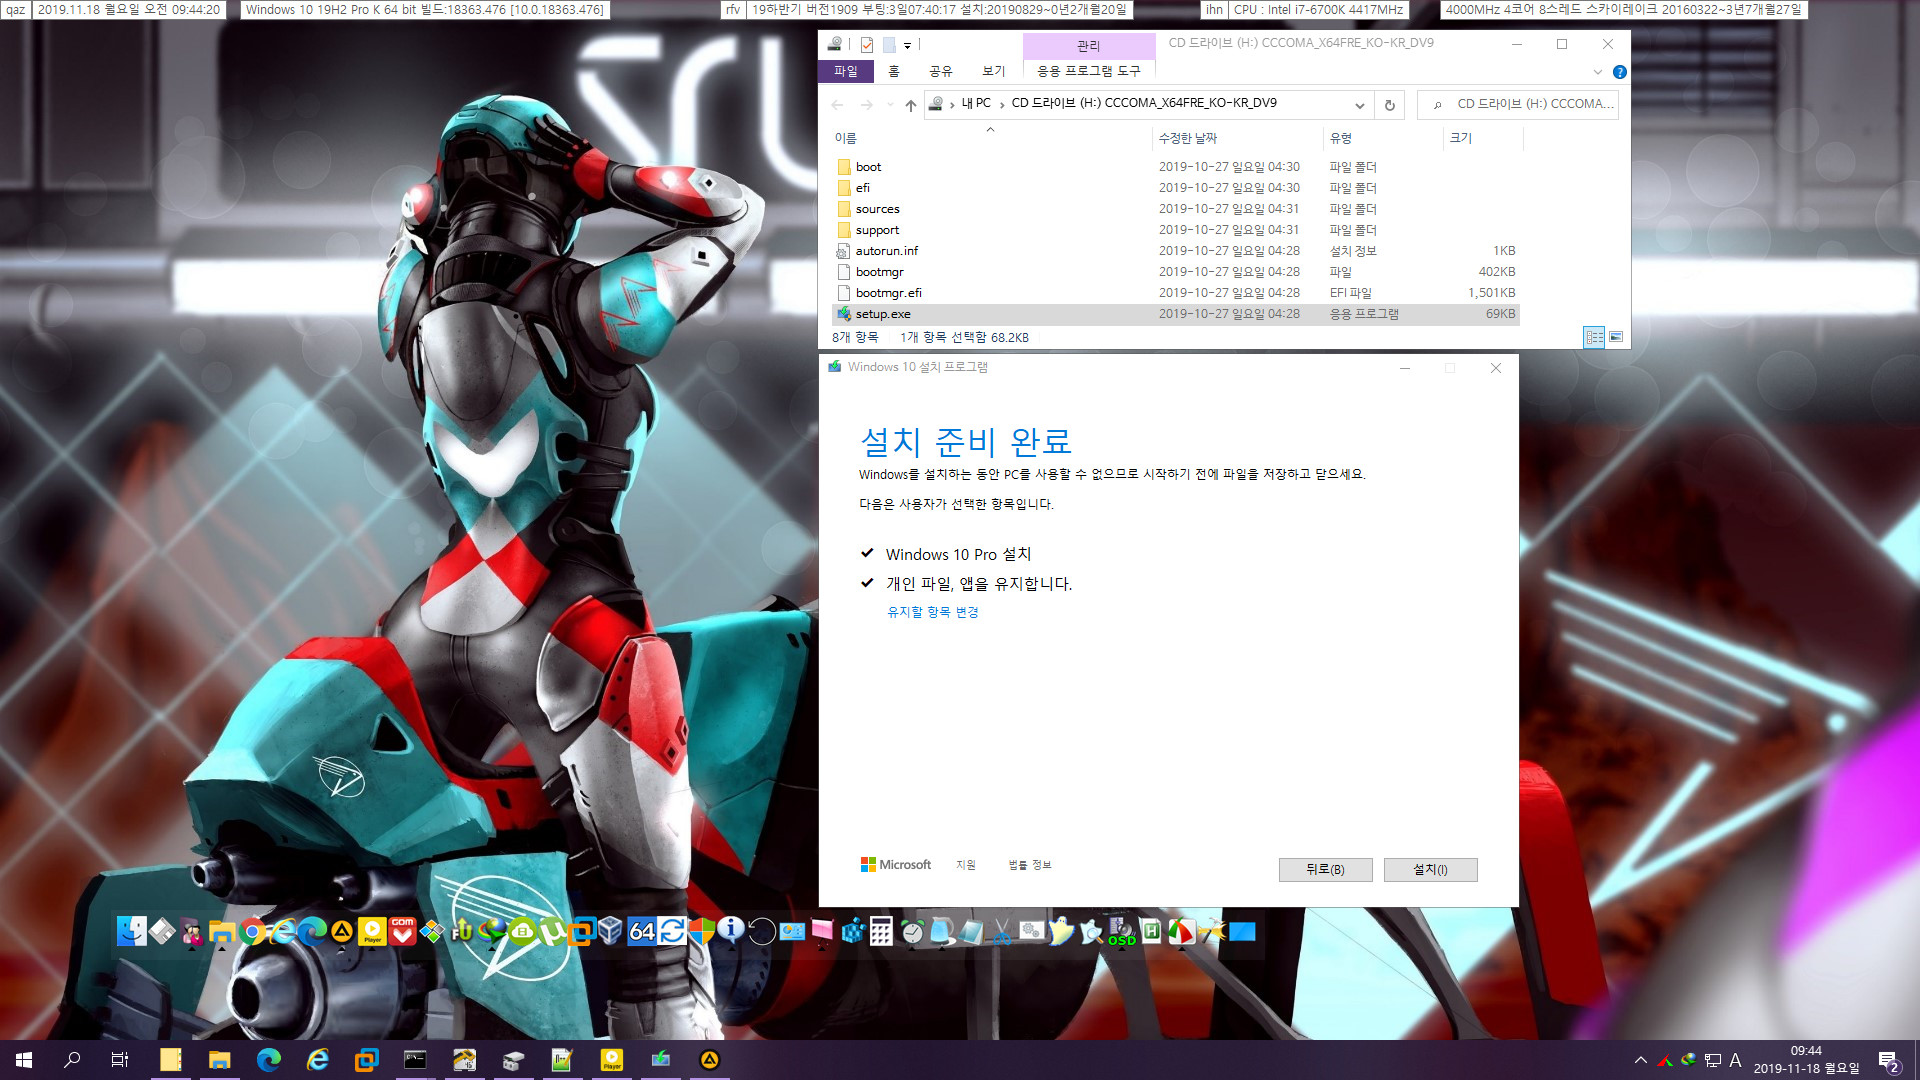Open Windows Start menu

coord(24,1060)
